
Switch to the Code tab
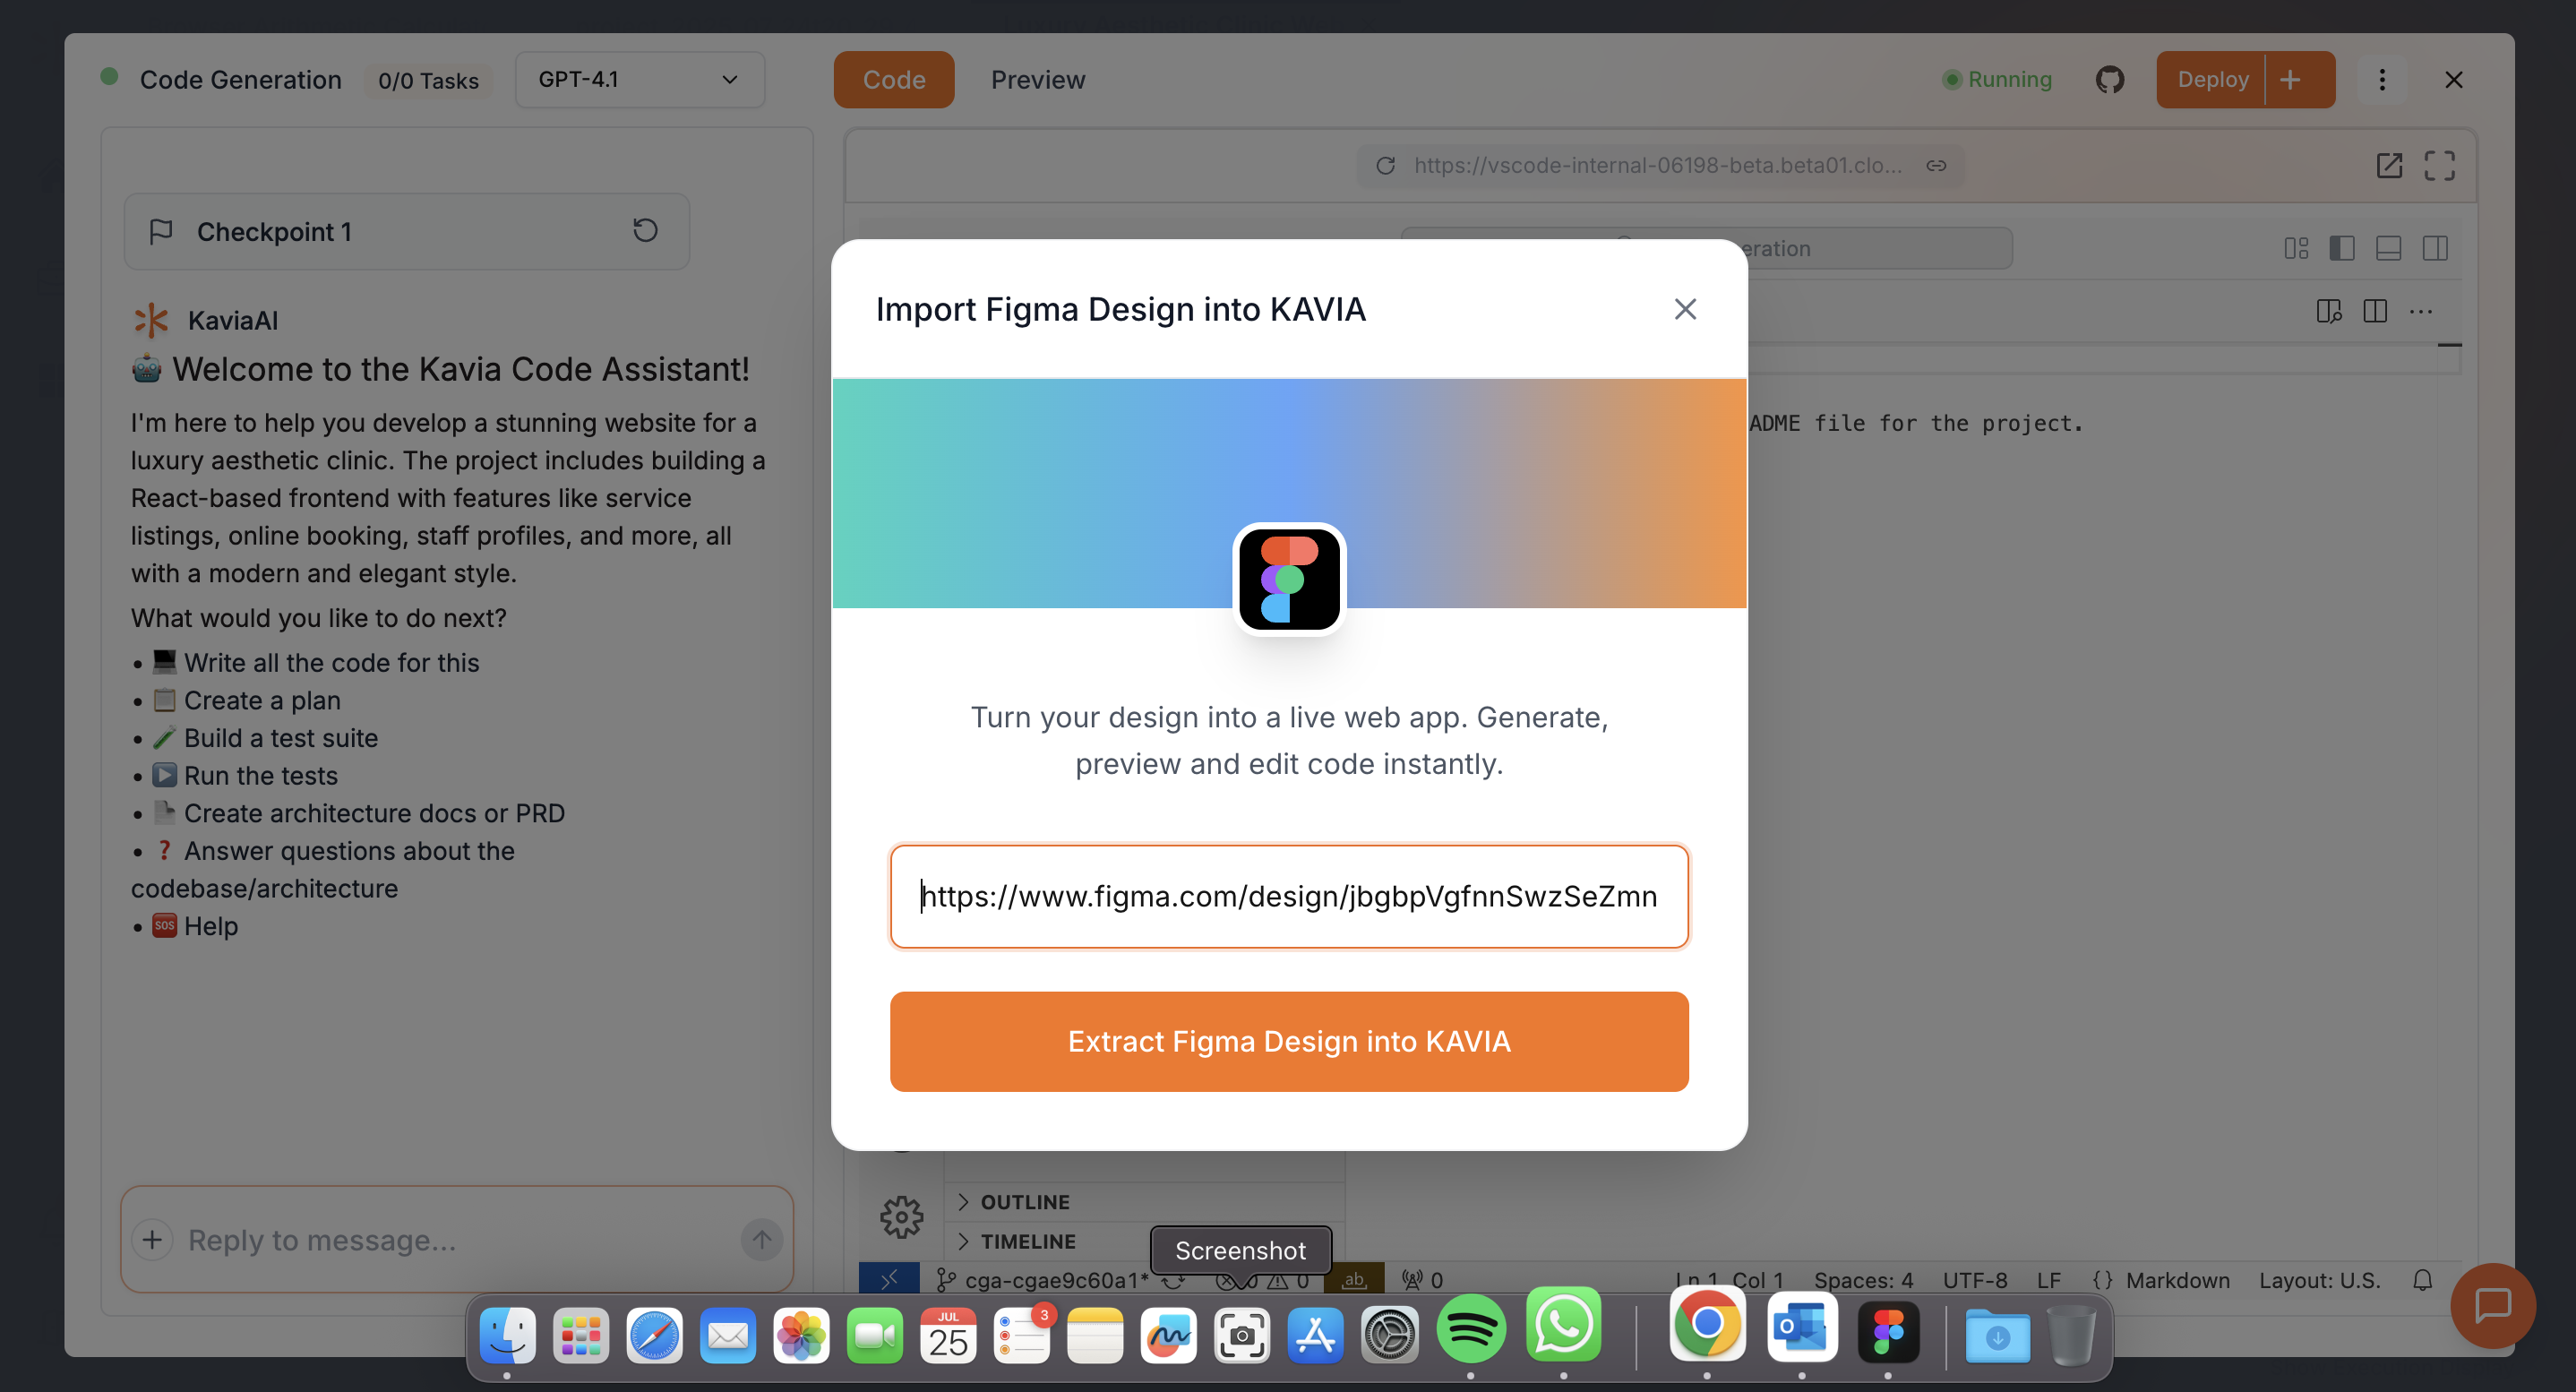coord(894,79)
